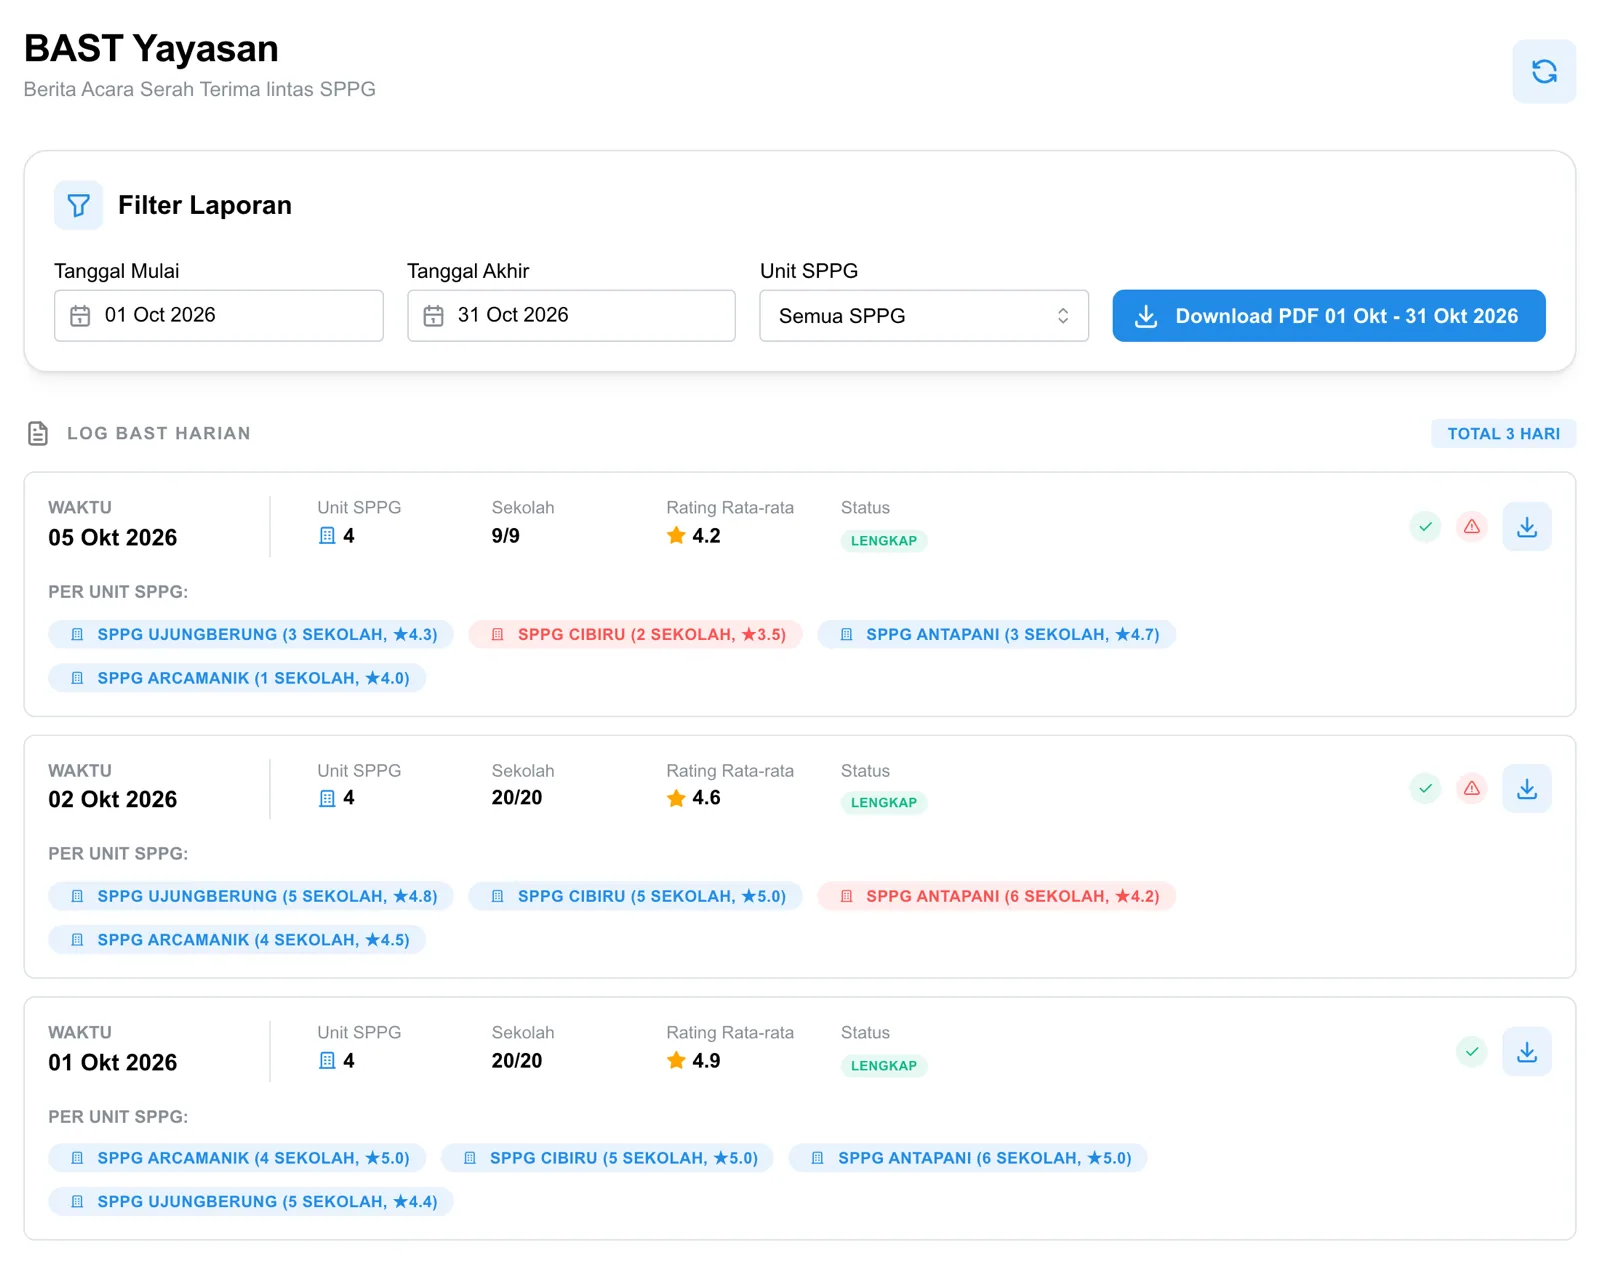Click calendar icon in Tanggal Mulai field
This screenshot has width=1600, height=1280.
80,316
